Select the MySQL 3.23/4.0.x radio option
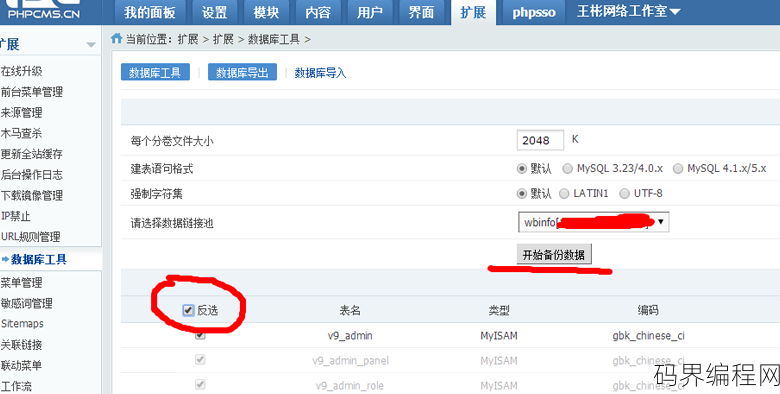 tap(567, 169)
